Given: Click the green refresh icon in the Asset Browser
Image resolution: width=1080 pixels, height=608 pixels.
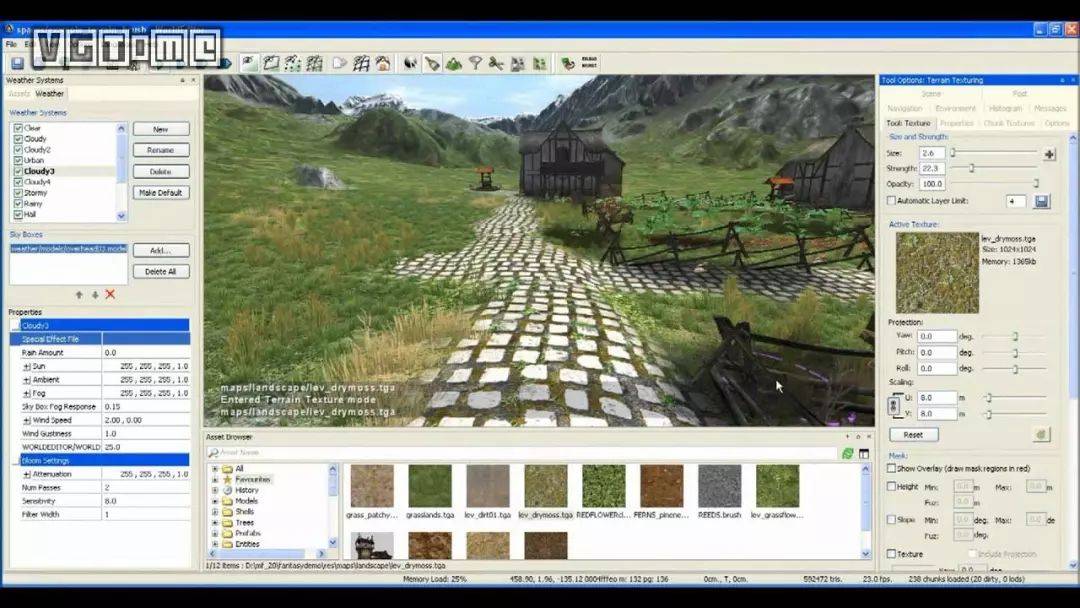Looking at the screenshot, I should coord(847,453).
